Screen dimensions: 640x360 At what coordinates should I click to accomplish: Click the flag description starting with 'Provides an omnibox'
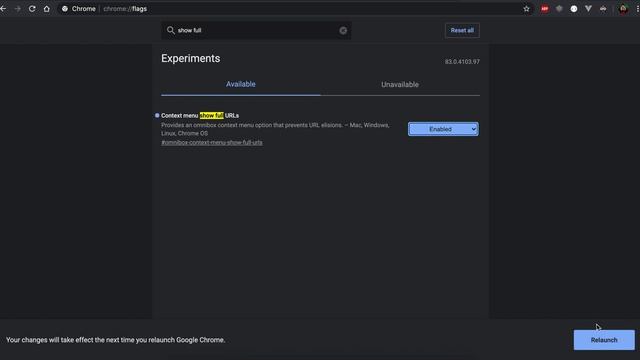(275, 129)
